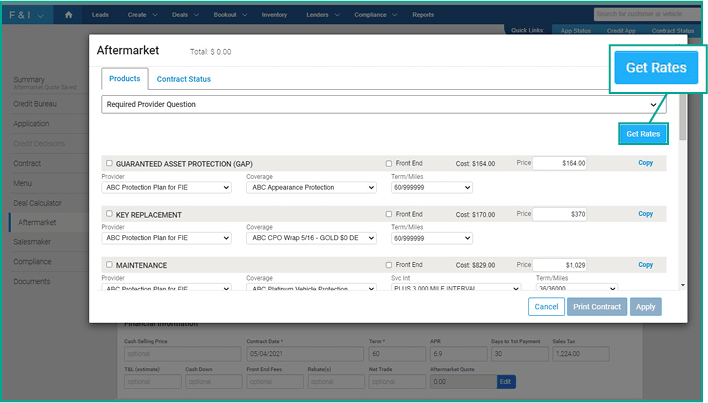
Task: Click the scrollbar down arrow in dialog
Action: tap(683, 285)
